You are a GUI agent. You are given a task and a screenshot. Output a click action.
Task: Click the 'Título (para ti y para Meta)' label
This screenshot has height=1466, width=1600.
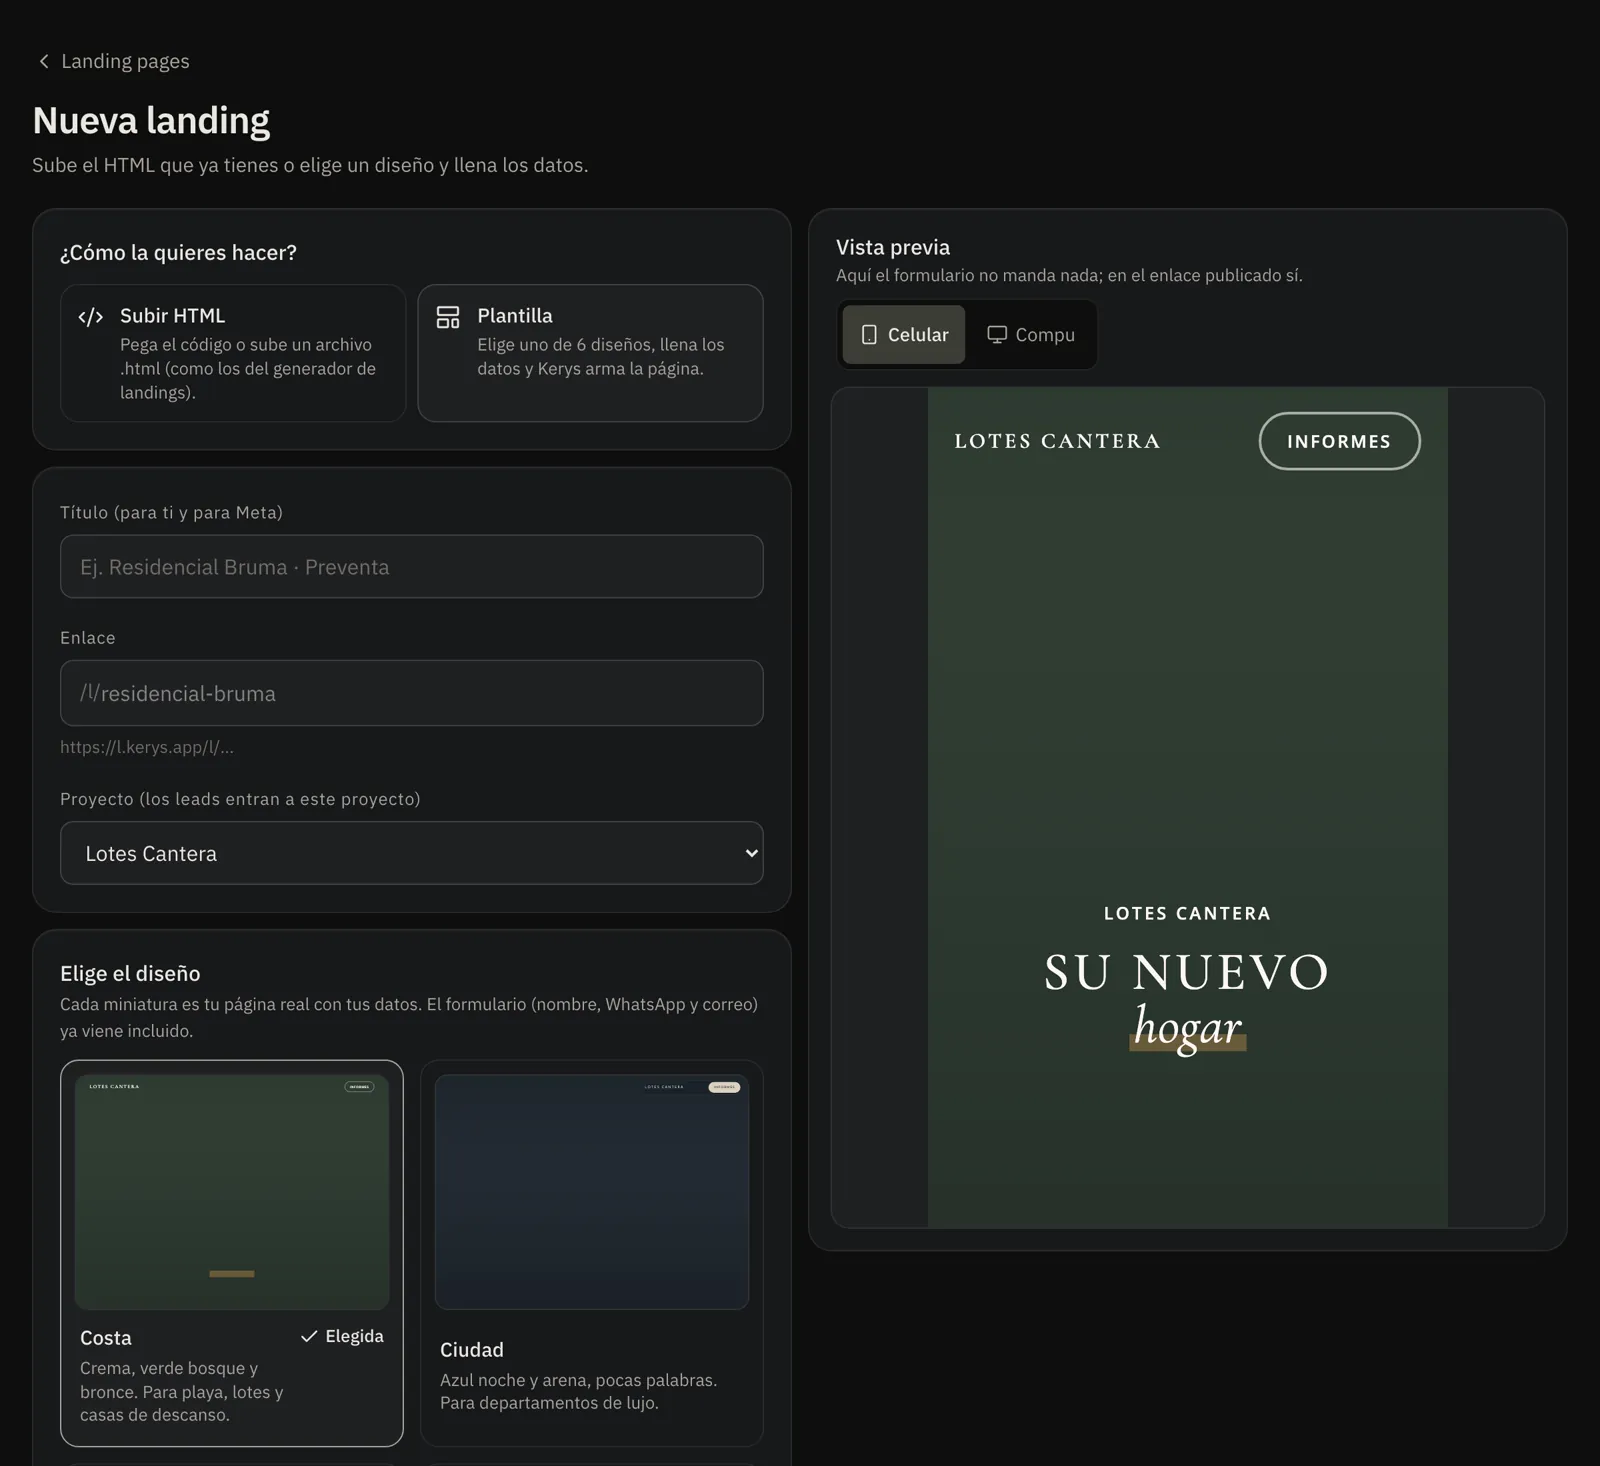click(171, 513)
